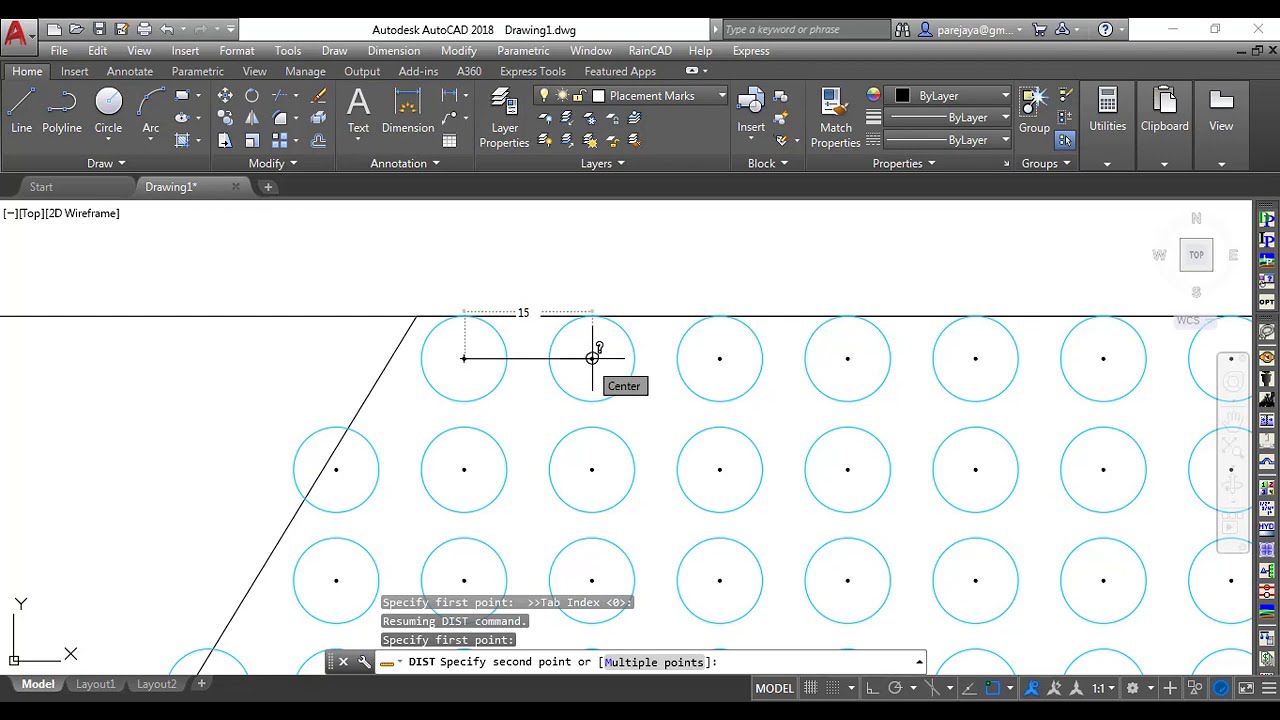Click the customize command line wrench icon
Viewport: 1280px width, 720px height.
pos(364,662)
